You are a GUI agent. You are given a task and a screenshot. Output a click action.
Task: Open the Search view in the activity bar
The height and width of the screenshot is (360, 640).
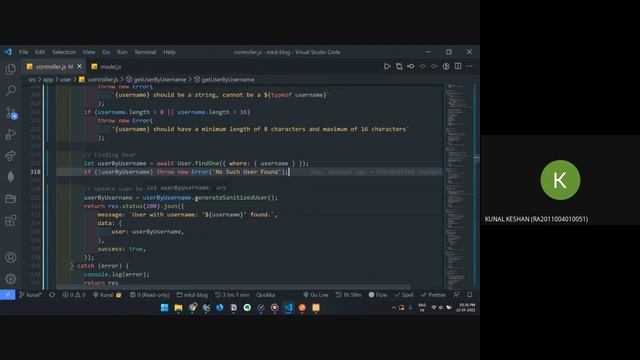[11, 90]
